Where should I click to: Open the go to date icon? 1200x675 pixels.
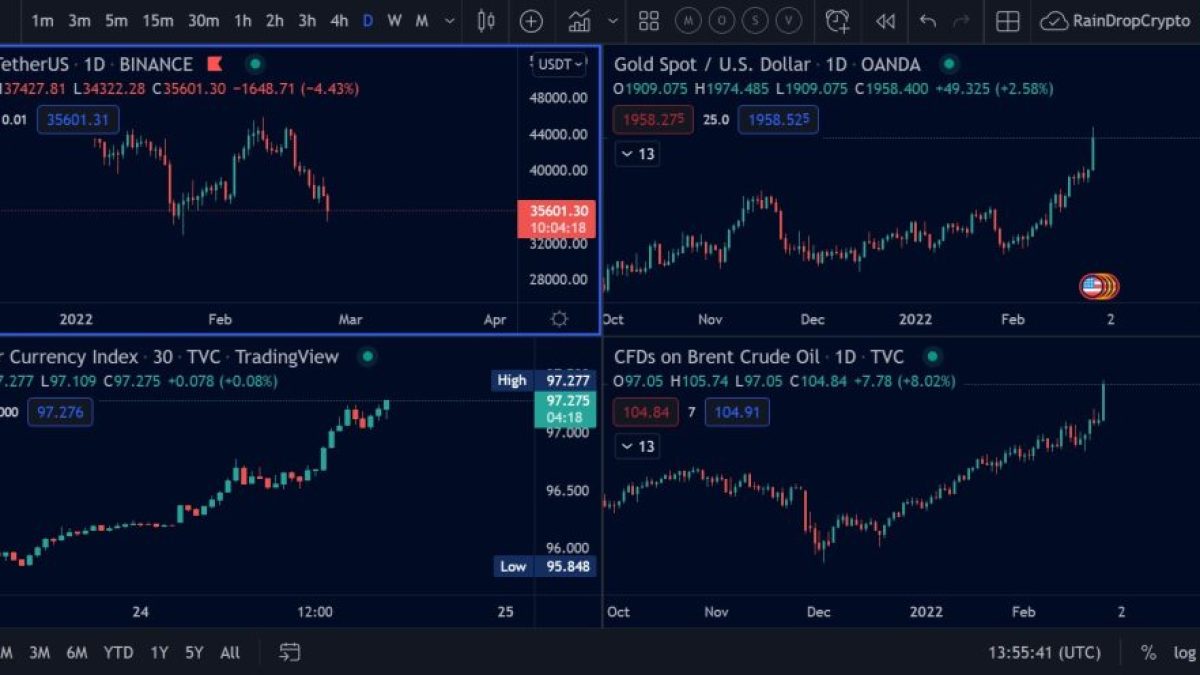pyautogui.click(x=289, y=653)
